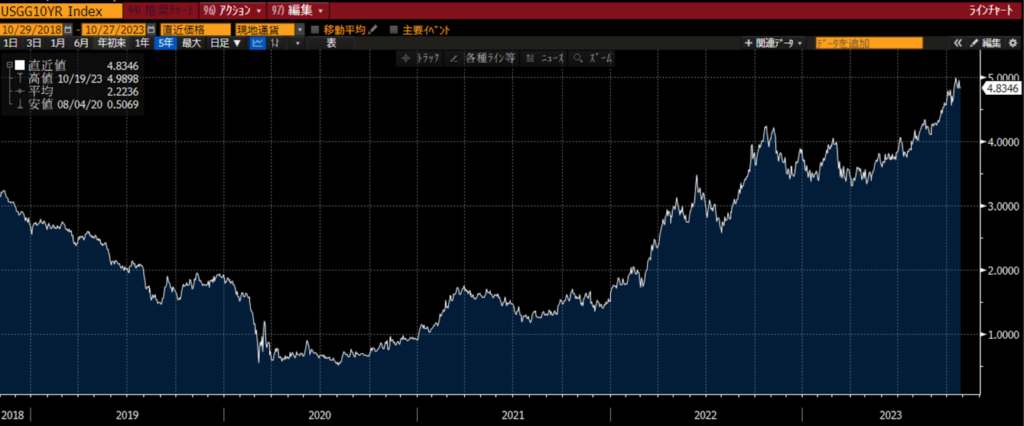Select the line chart type icon
The image size is (1024, 426).
[257, 44]
